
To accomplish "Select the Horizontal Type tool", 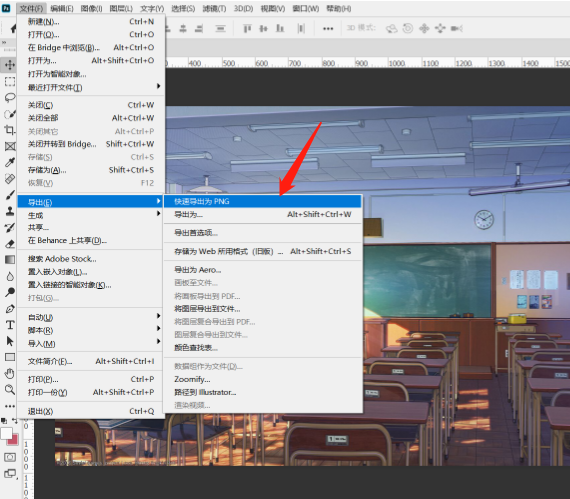I will (9, 325).
